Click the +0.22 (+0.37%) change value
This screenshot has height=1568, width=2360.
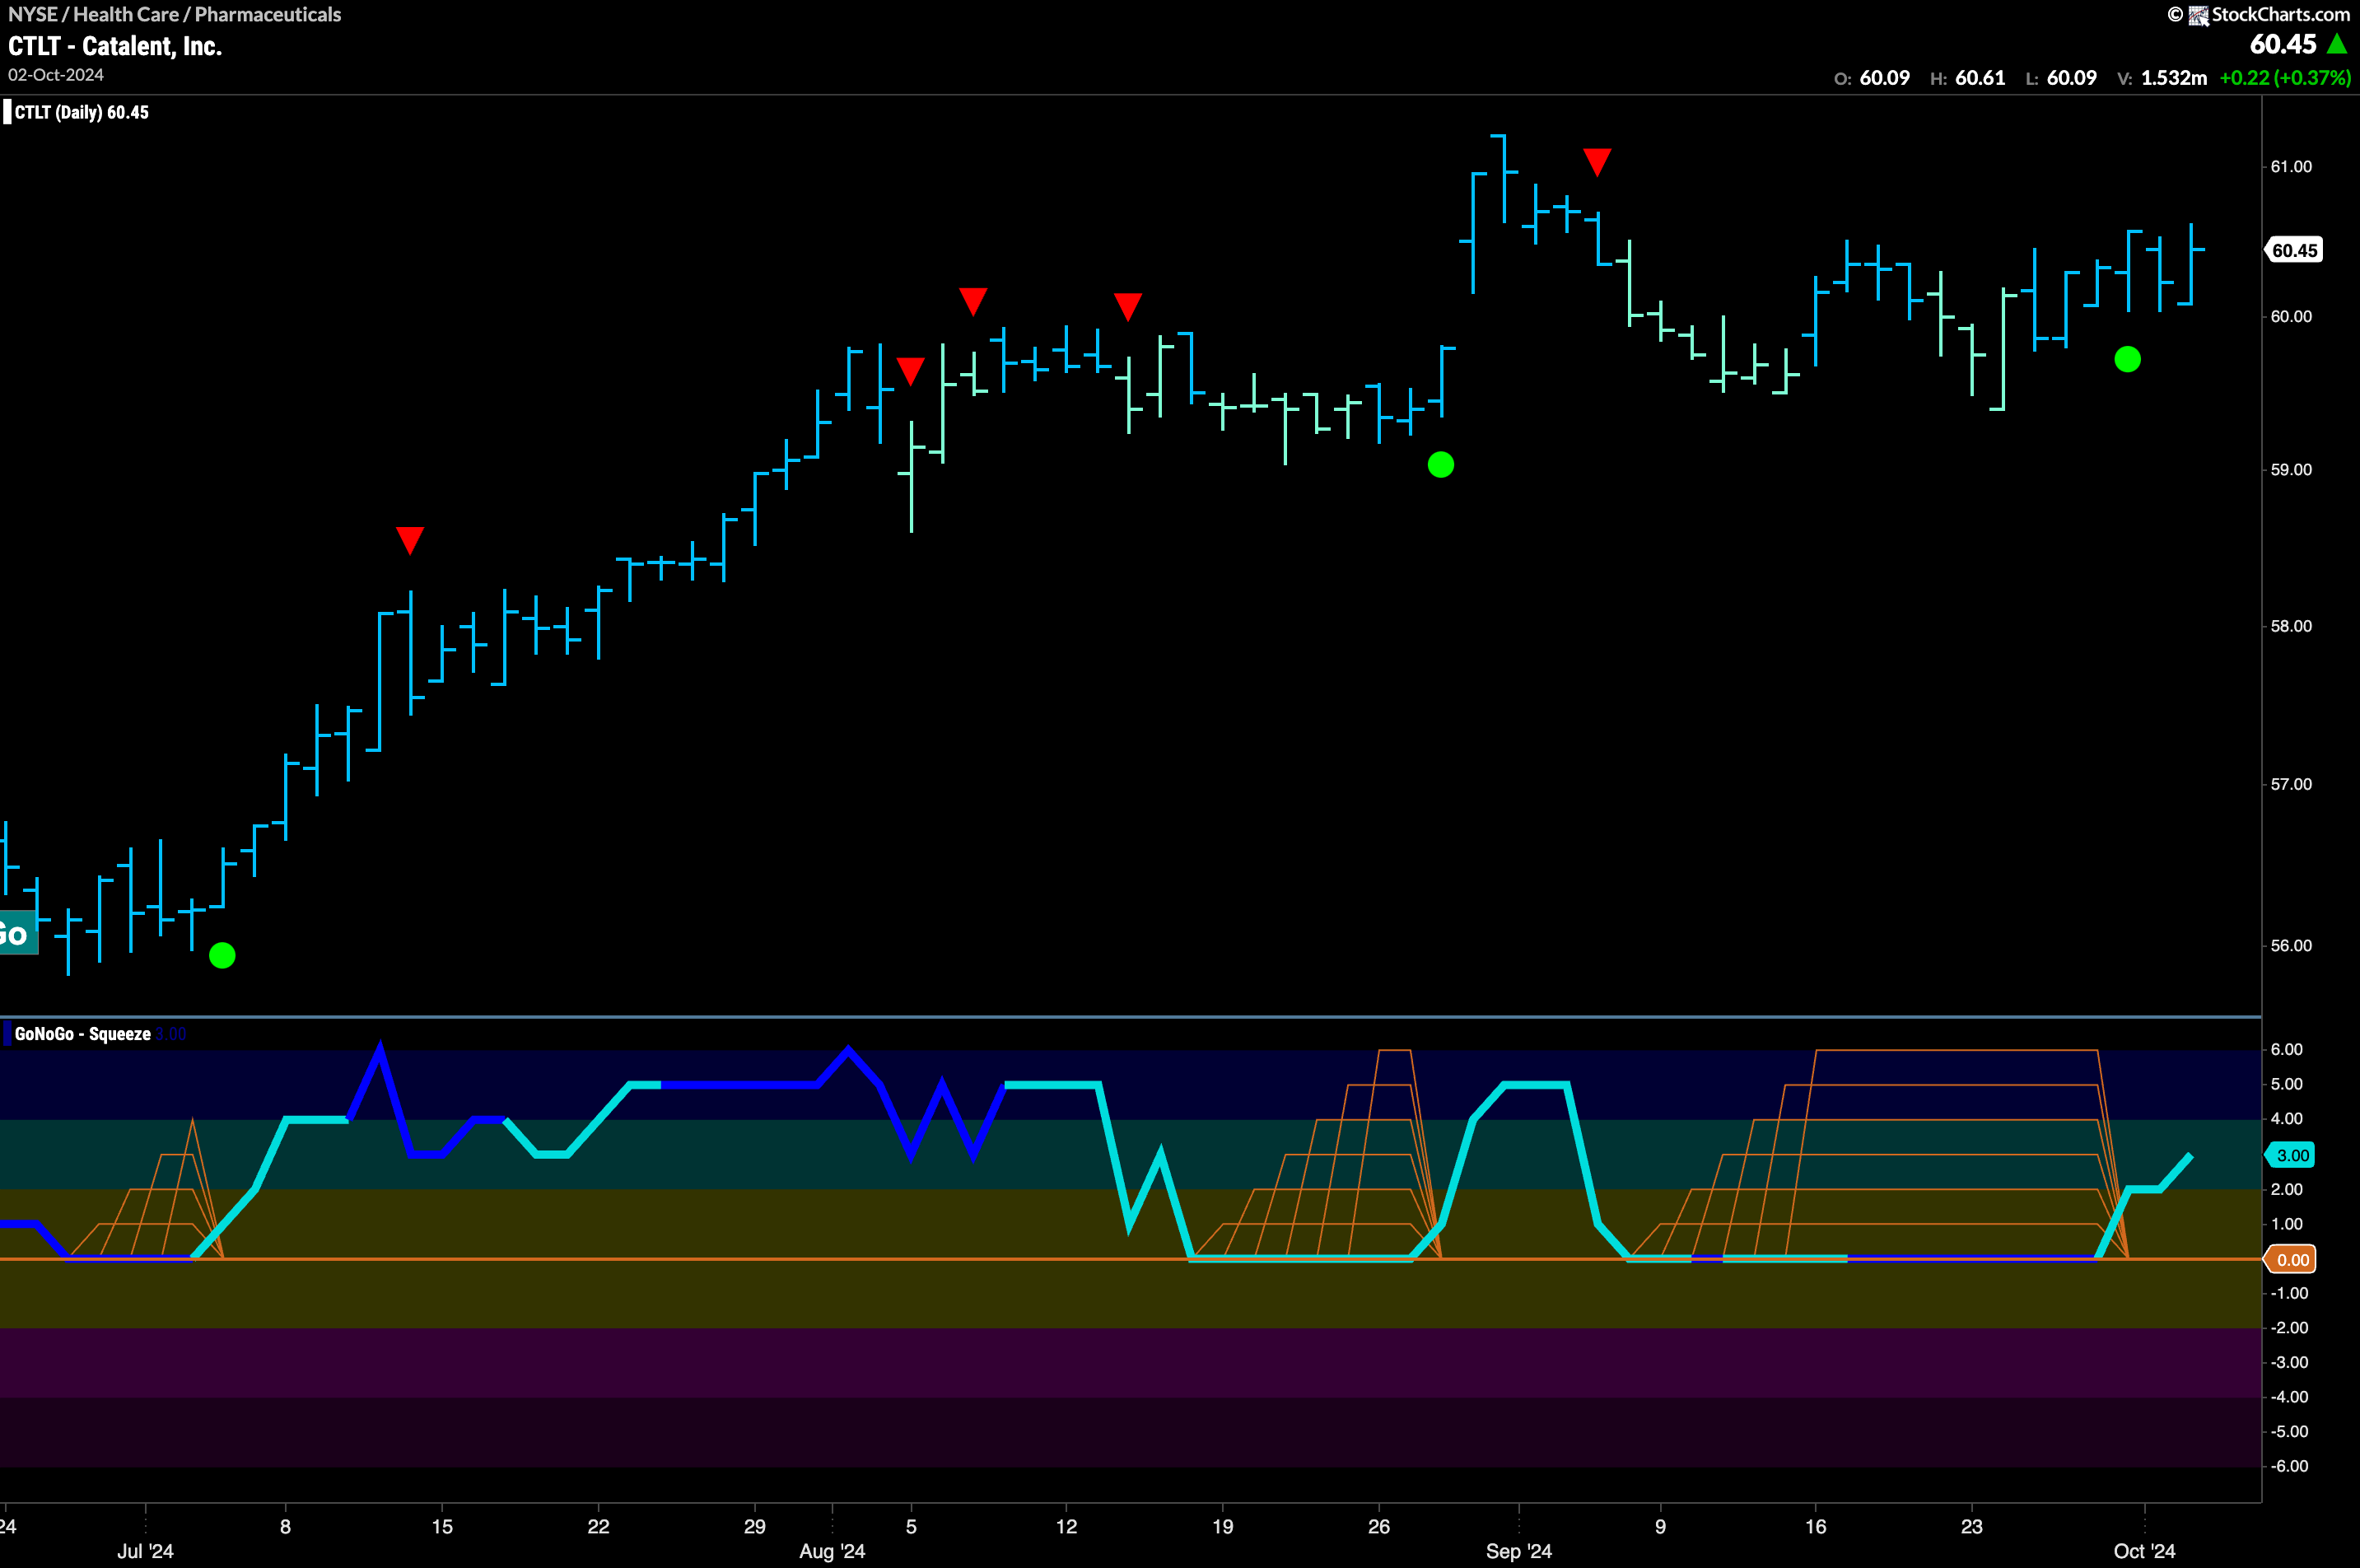2285,78
